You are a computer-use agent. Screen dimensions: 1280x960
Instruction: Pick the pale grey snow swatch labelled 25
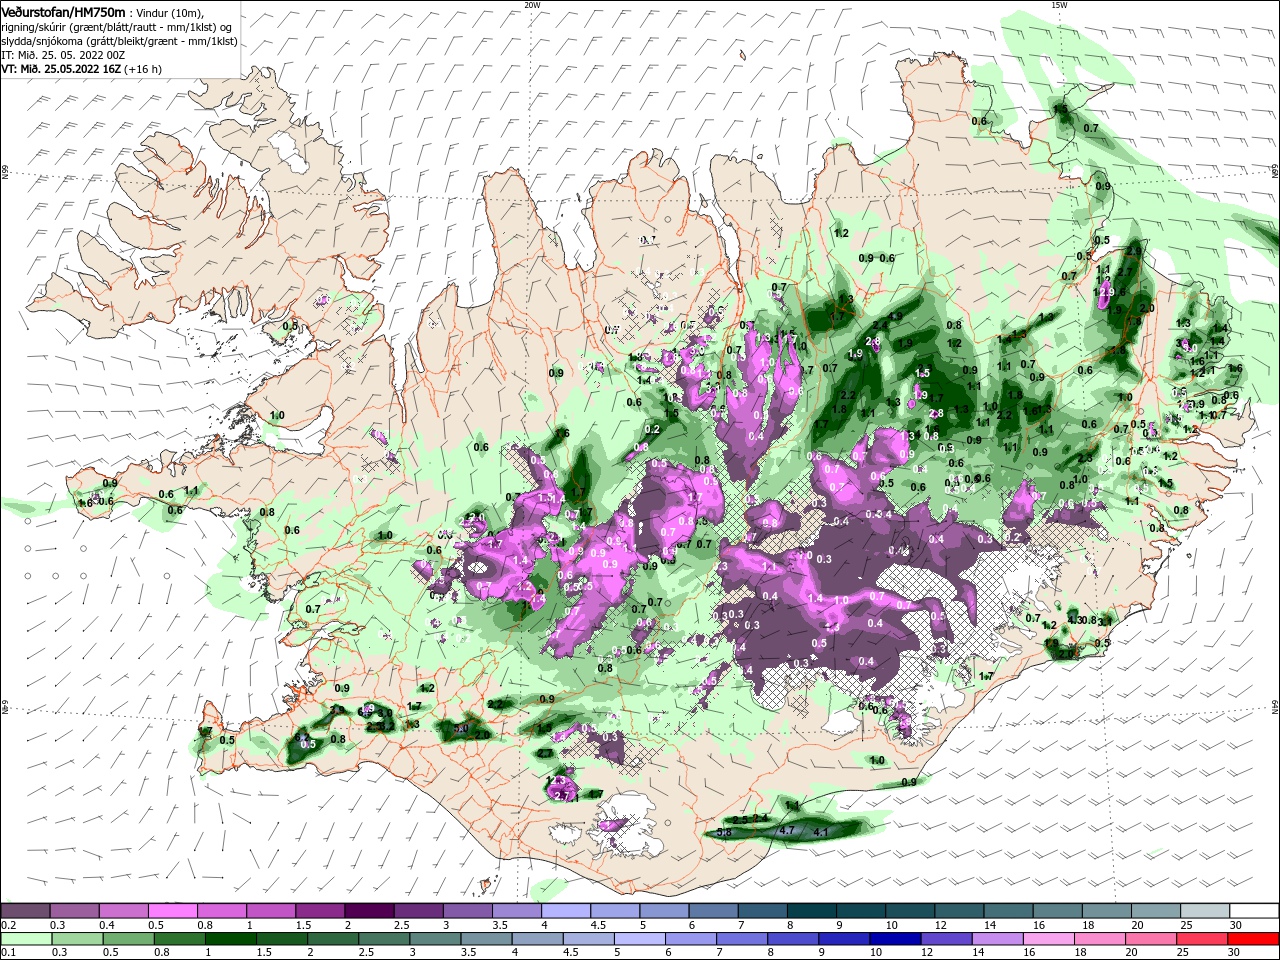point(1205,911)
